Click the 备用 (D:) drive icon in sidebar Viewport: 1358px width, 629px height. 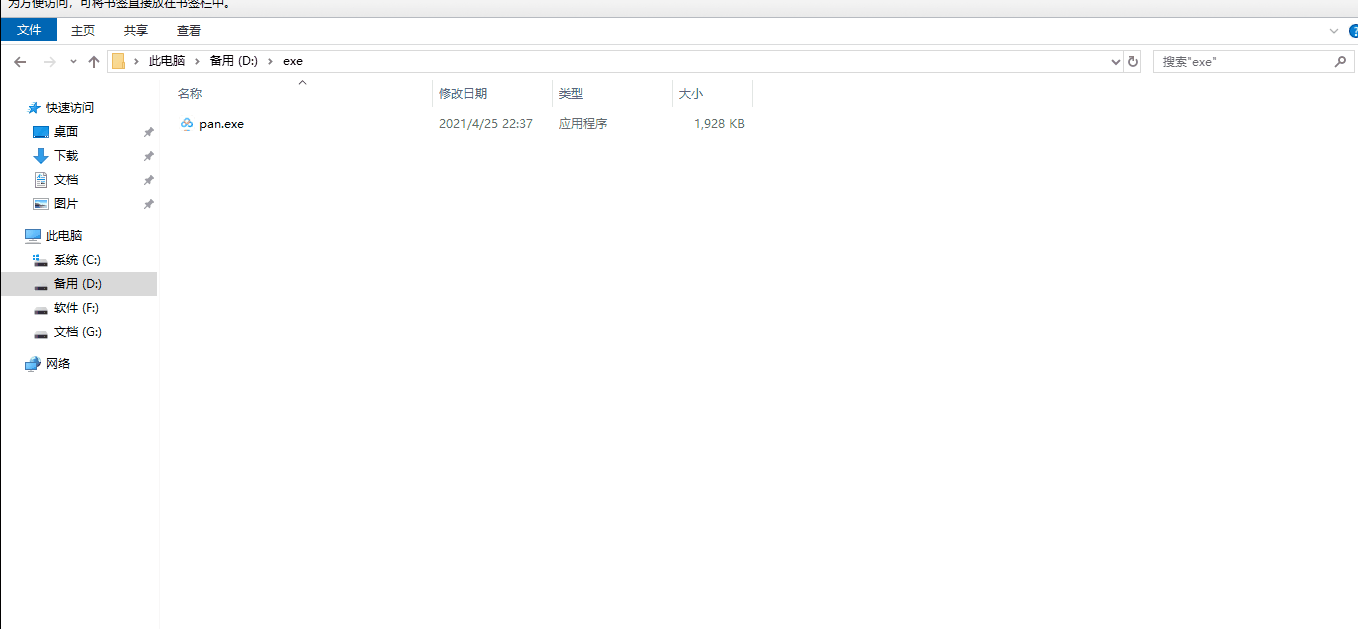[x=41, y=285]
